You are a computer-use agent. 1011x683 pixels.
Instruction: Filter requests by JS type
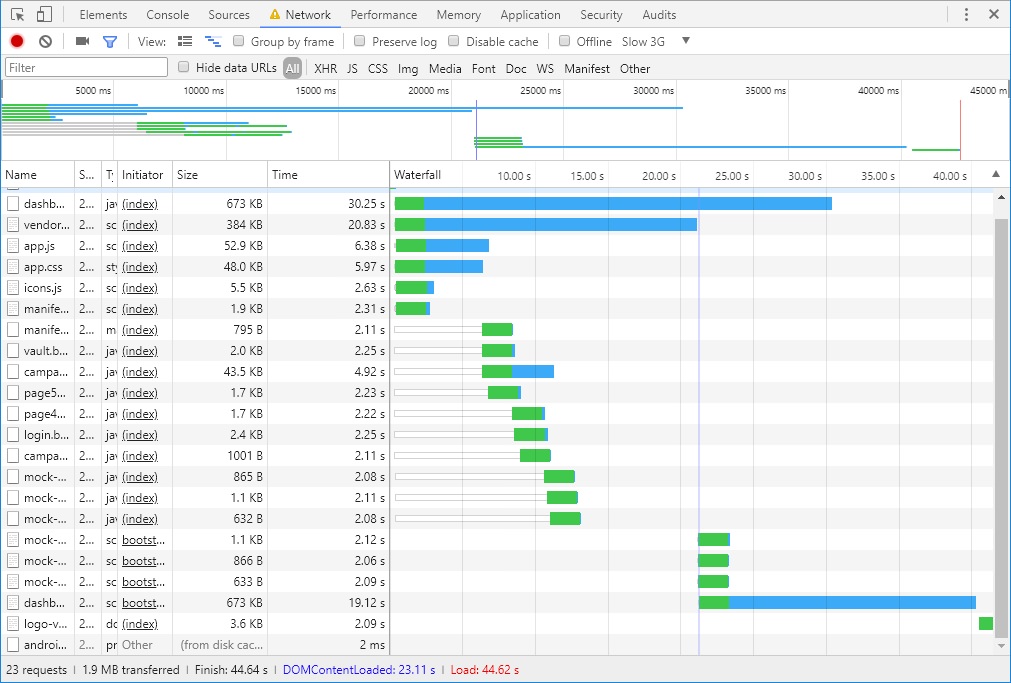coord(351,68)
